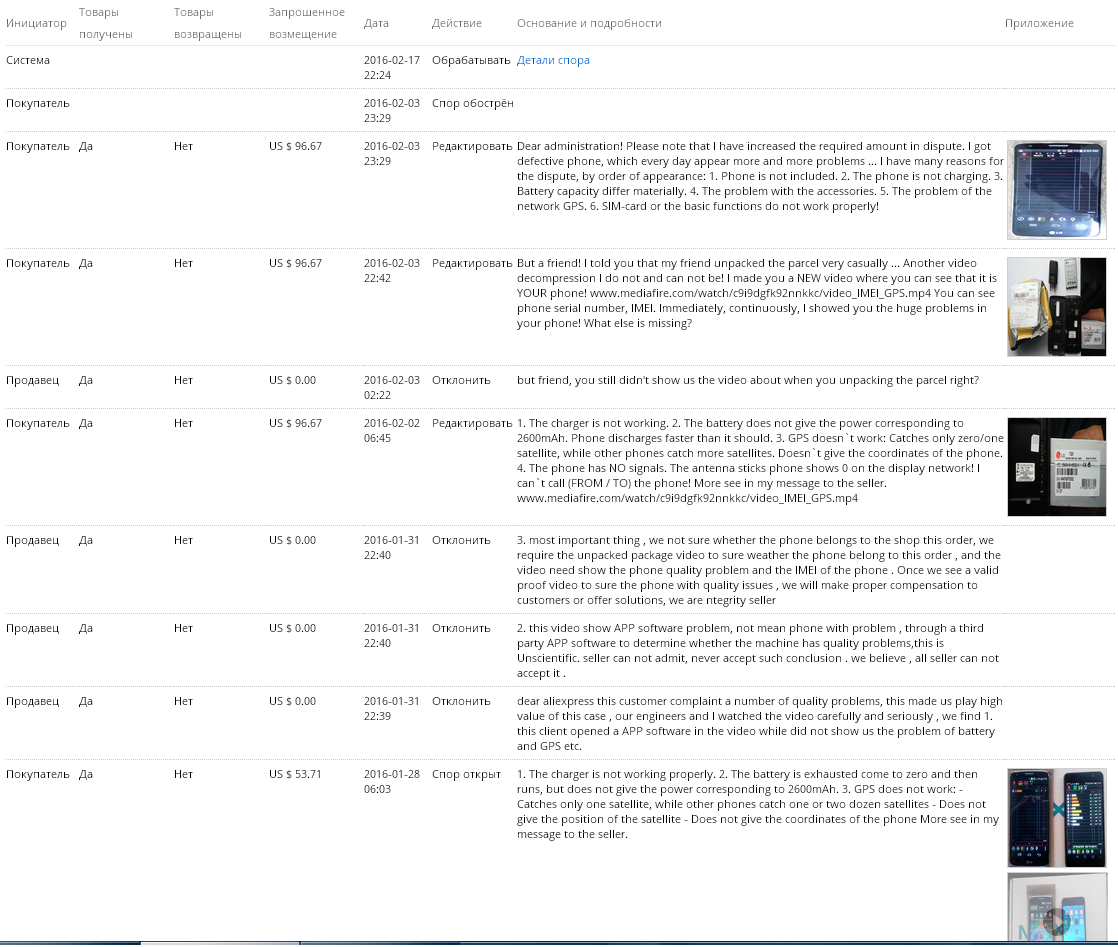Click the Запрошенное возмещение column header
This screenshot has height=947, width=1118.
306,23
